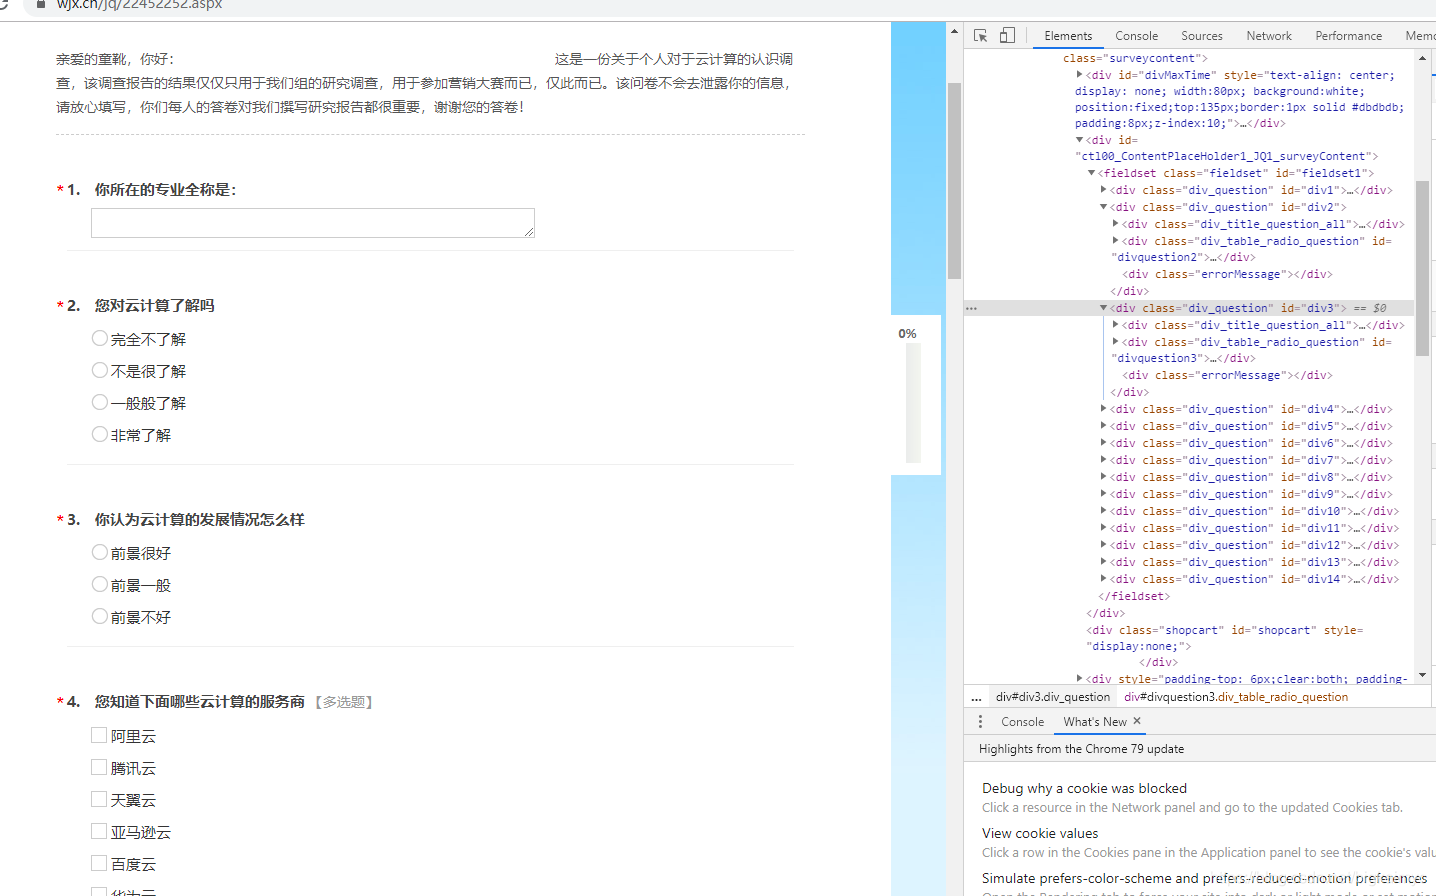Click the closing /fieldset tag row
The image size is (1436, 896).
point(1134,596)
